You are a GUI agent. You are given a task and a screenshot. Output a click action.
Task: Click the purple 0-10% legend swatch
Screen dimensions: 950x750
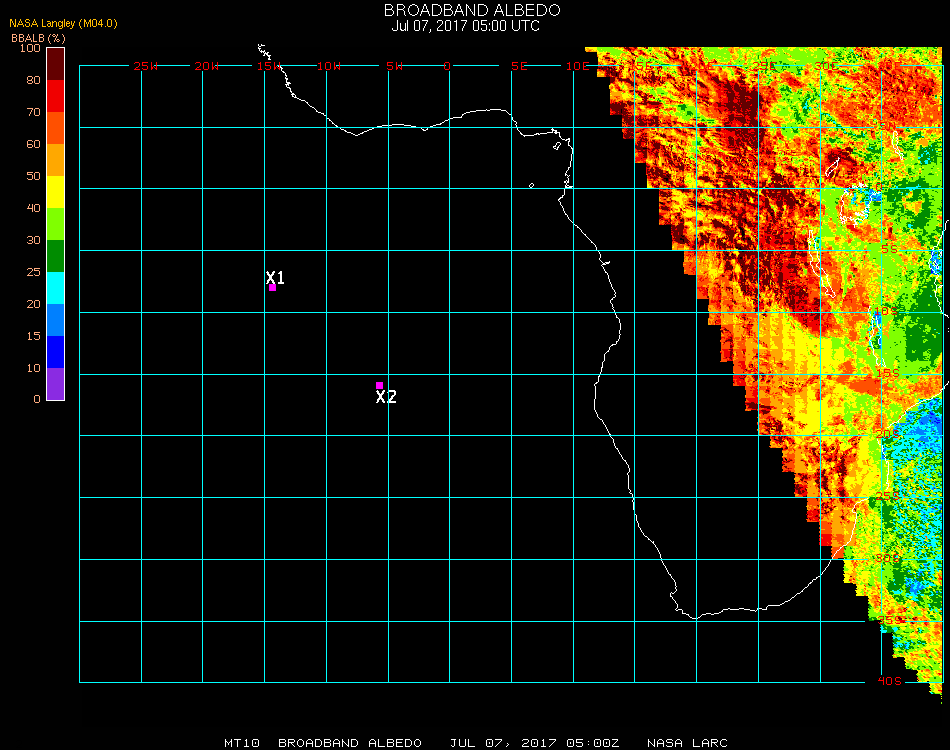[56, 384]
